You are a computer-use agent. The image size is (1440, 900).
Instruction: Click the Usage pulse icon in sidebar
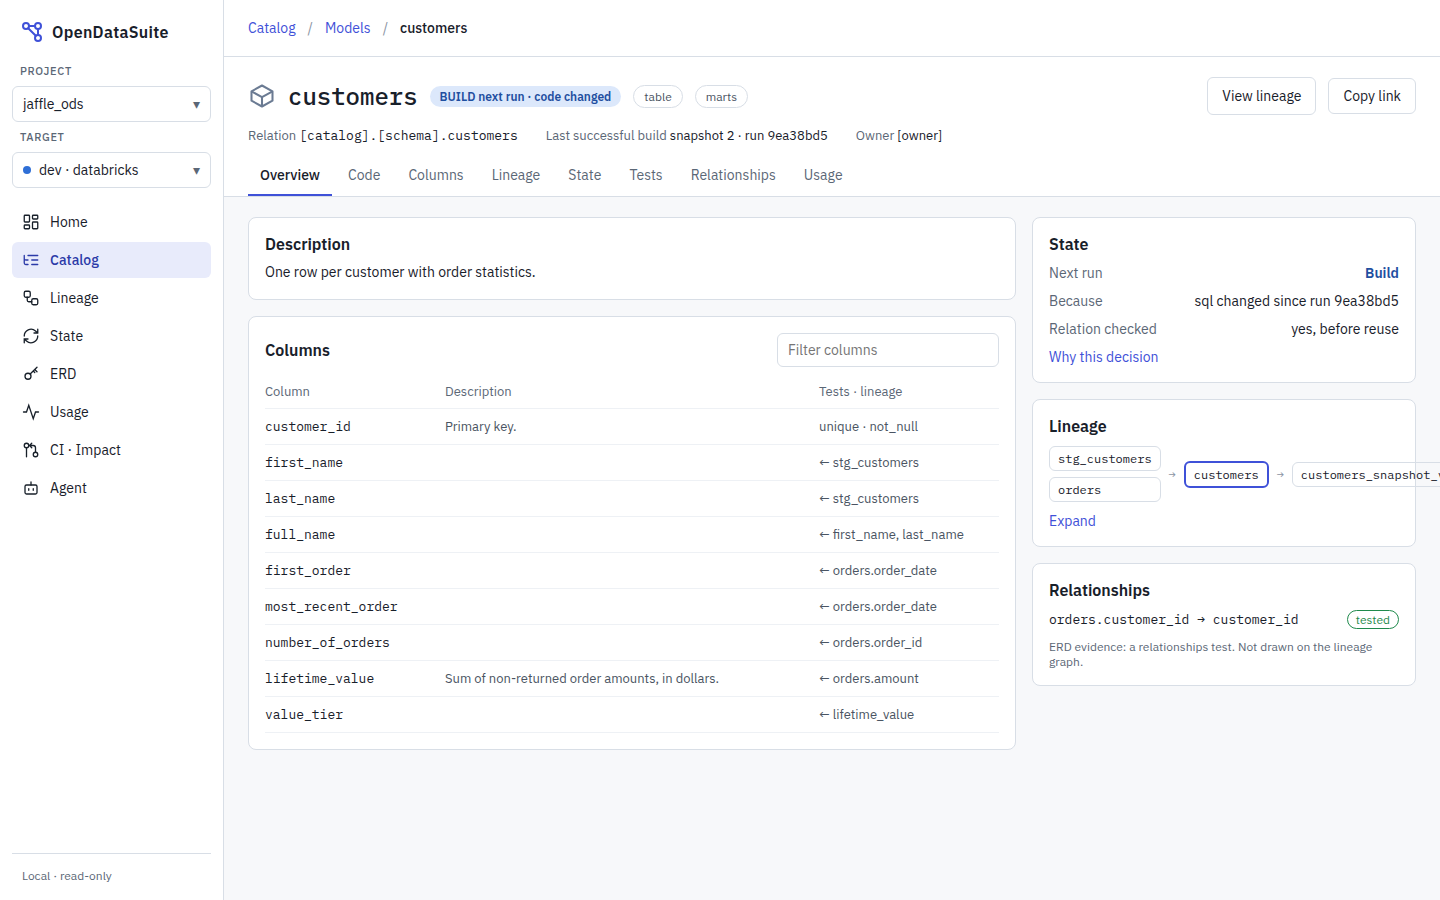click(x=31, y=412)
